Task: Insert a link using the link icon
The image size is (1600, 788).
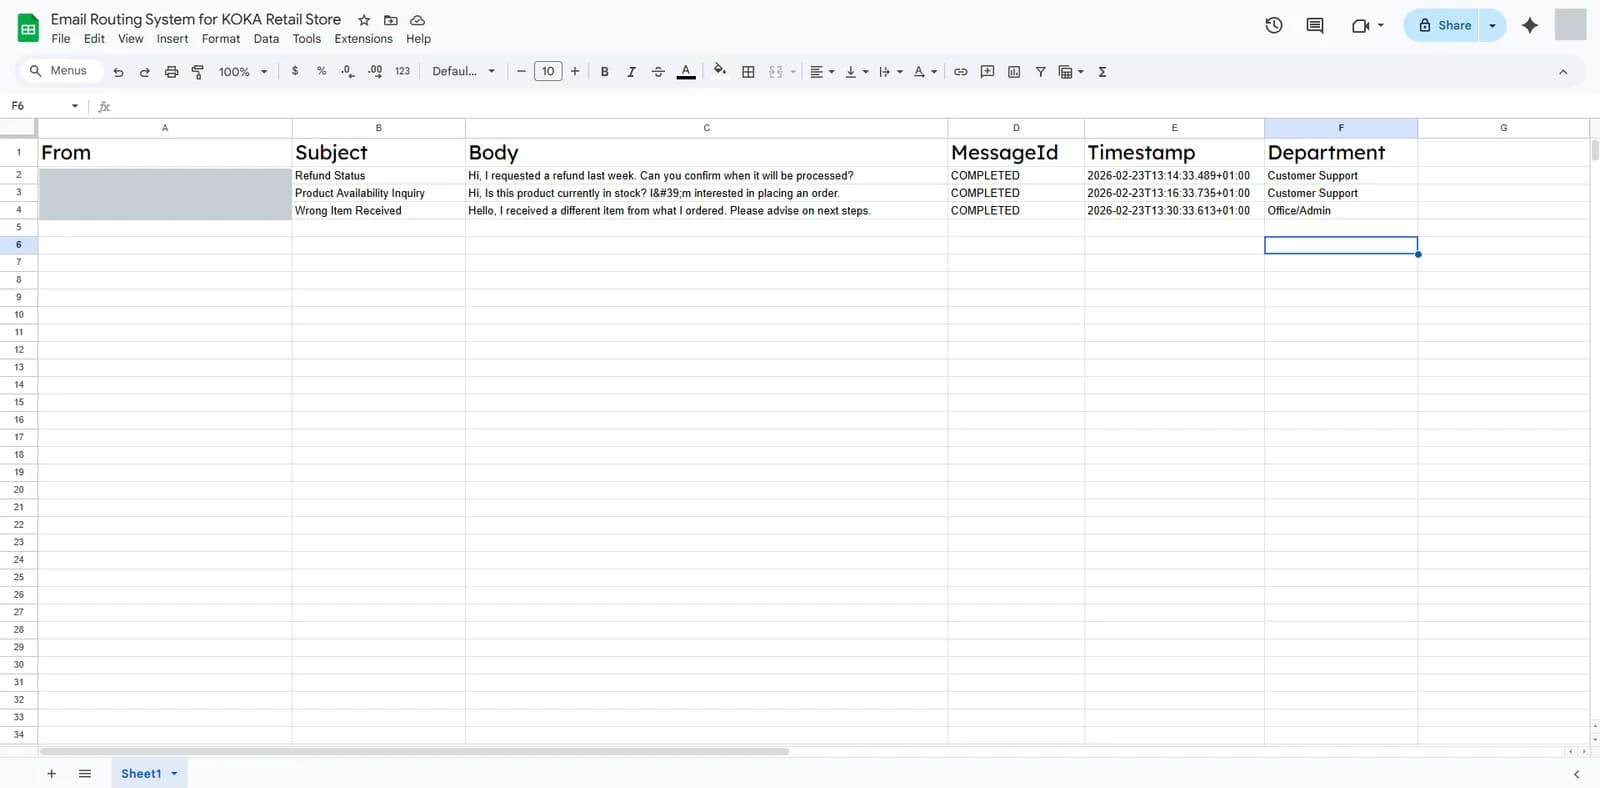Action: point(961,72)
